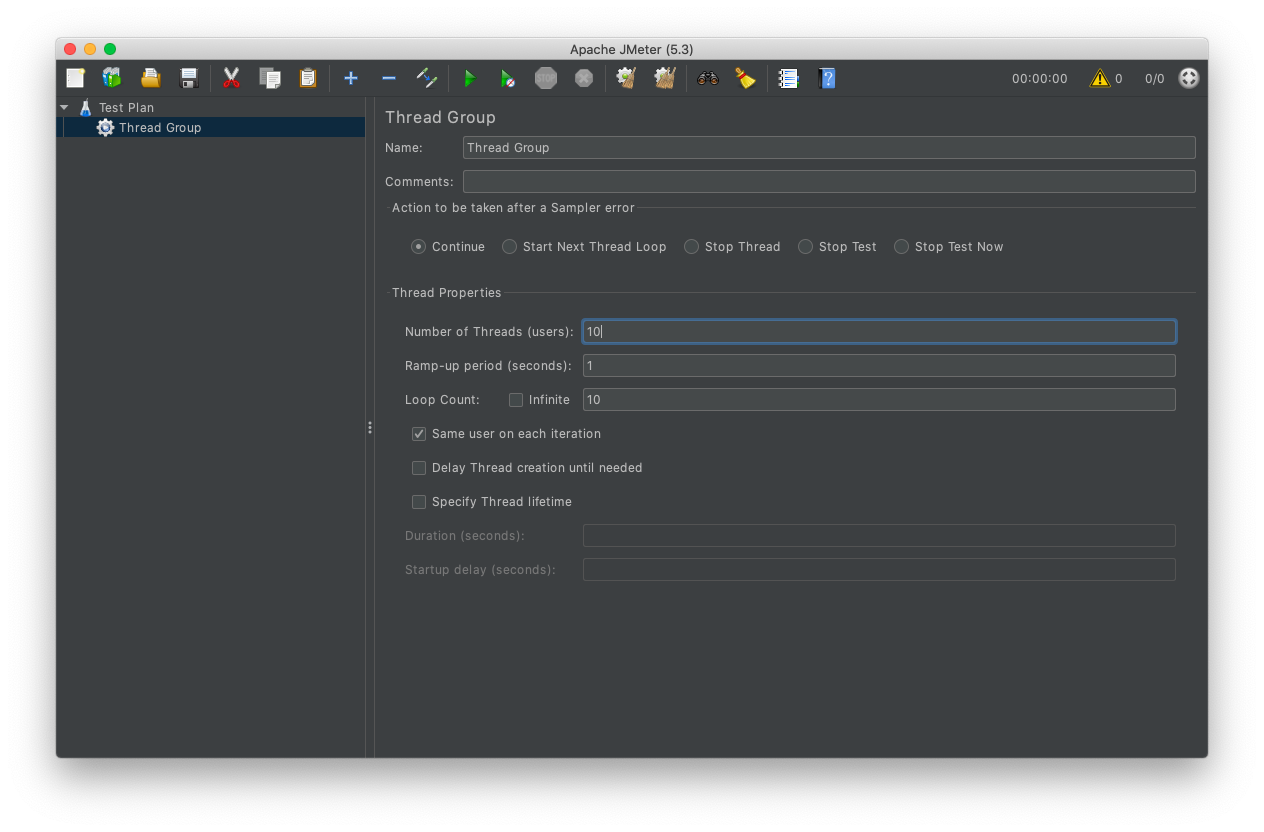Viewport: 1264px width, 832px height.
Task: Start test with no pauses icon
Action: point(508,78)
